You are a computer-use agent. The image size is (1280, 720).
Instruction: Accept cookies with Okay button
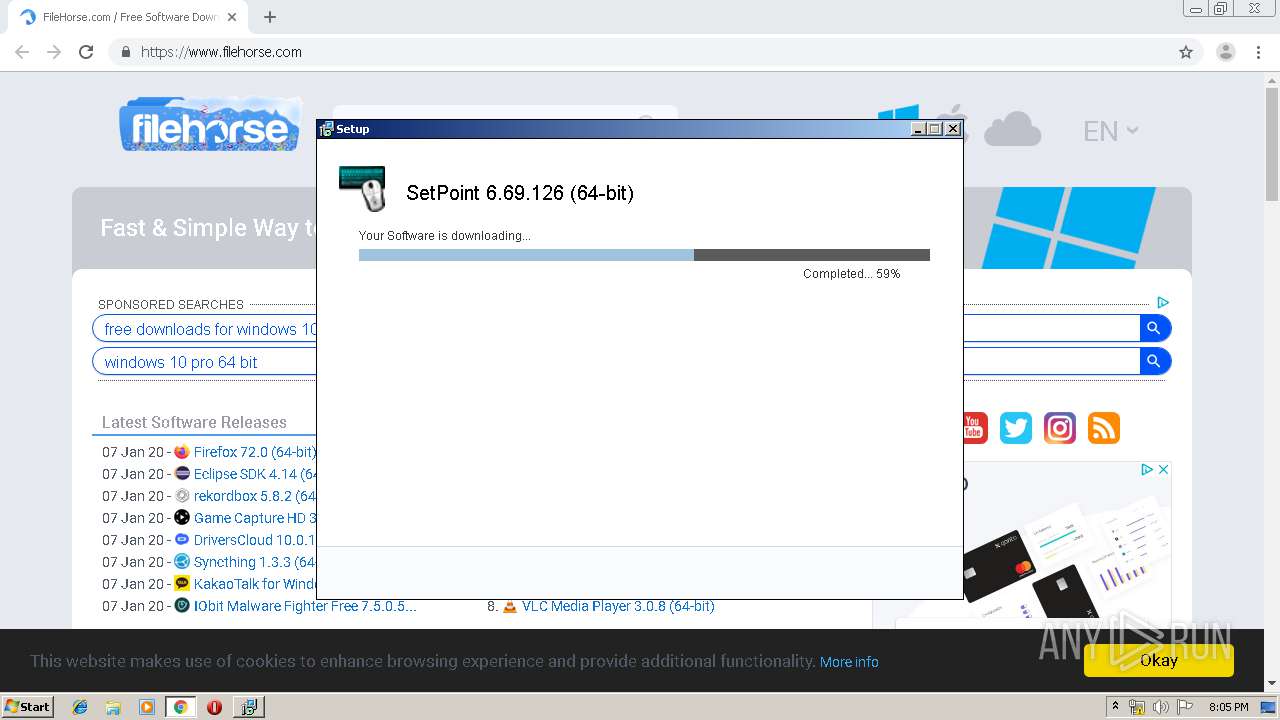pos(1159,660)
